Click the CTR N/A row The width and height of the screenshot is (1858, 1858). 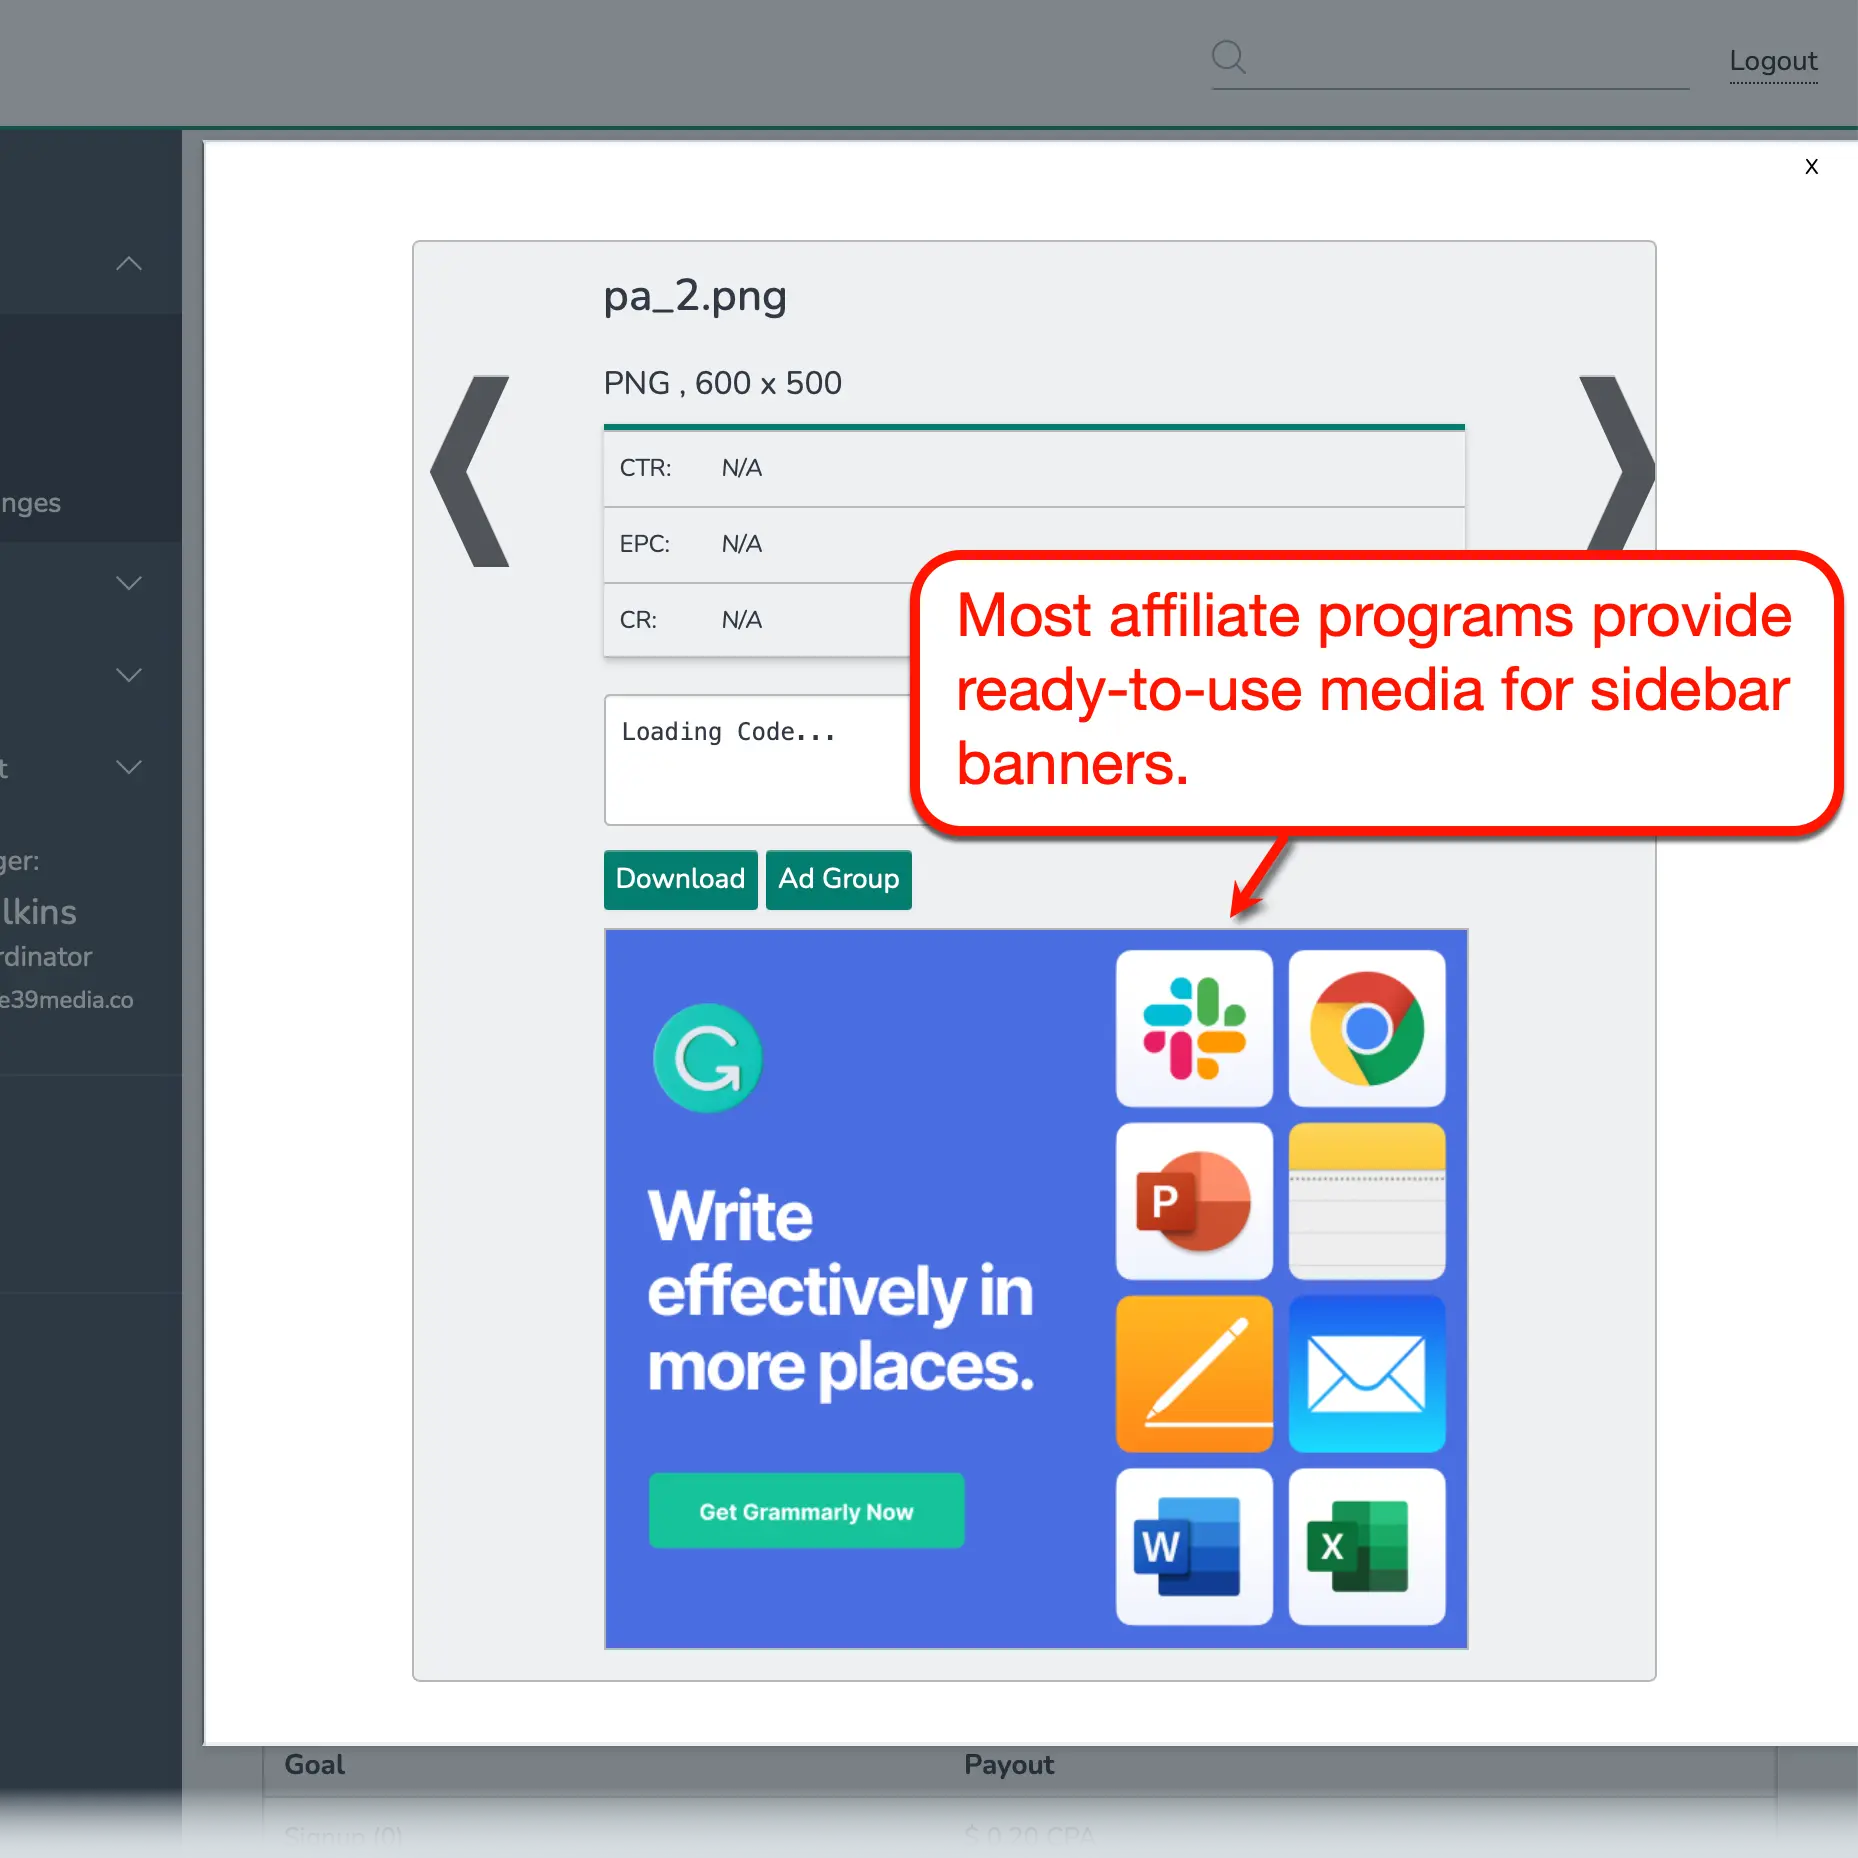1034,468
